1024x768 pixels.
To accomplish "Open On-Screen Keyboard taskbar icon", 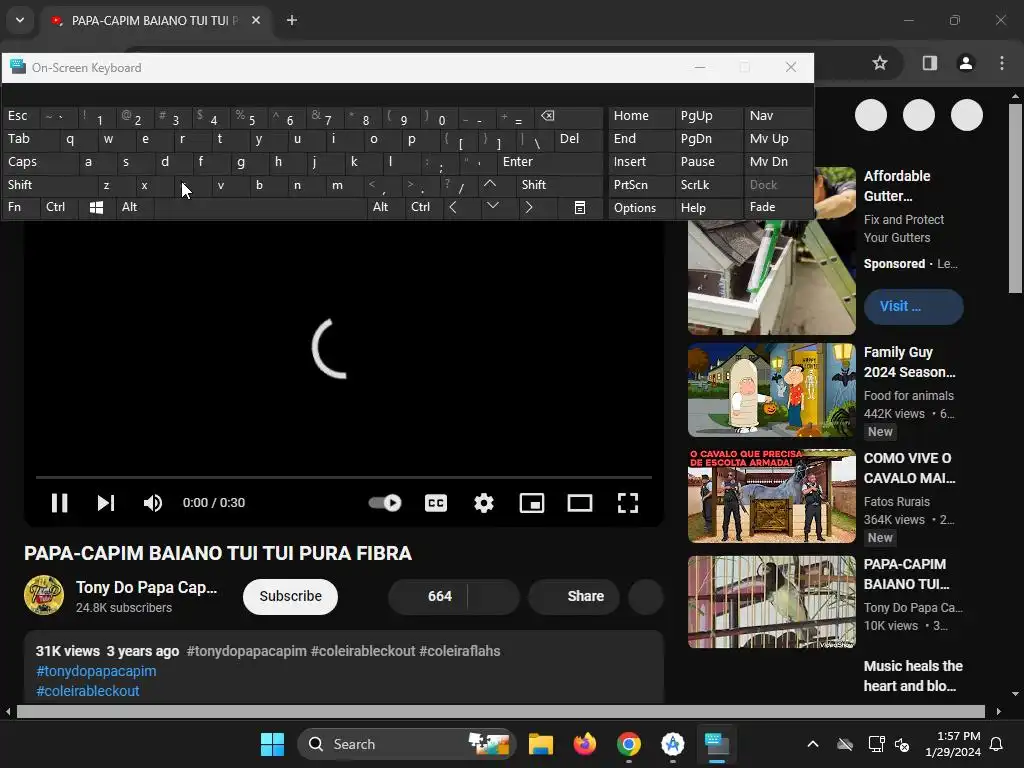I will (x=716, y=744).
